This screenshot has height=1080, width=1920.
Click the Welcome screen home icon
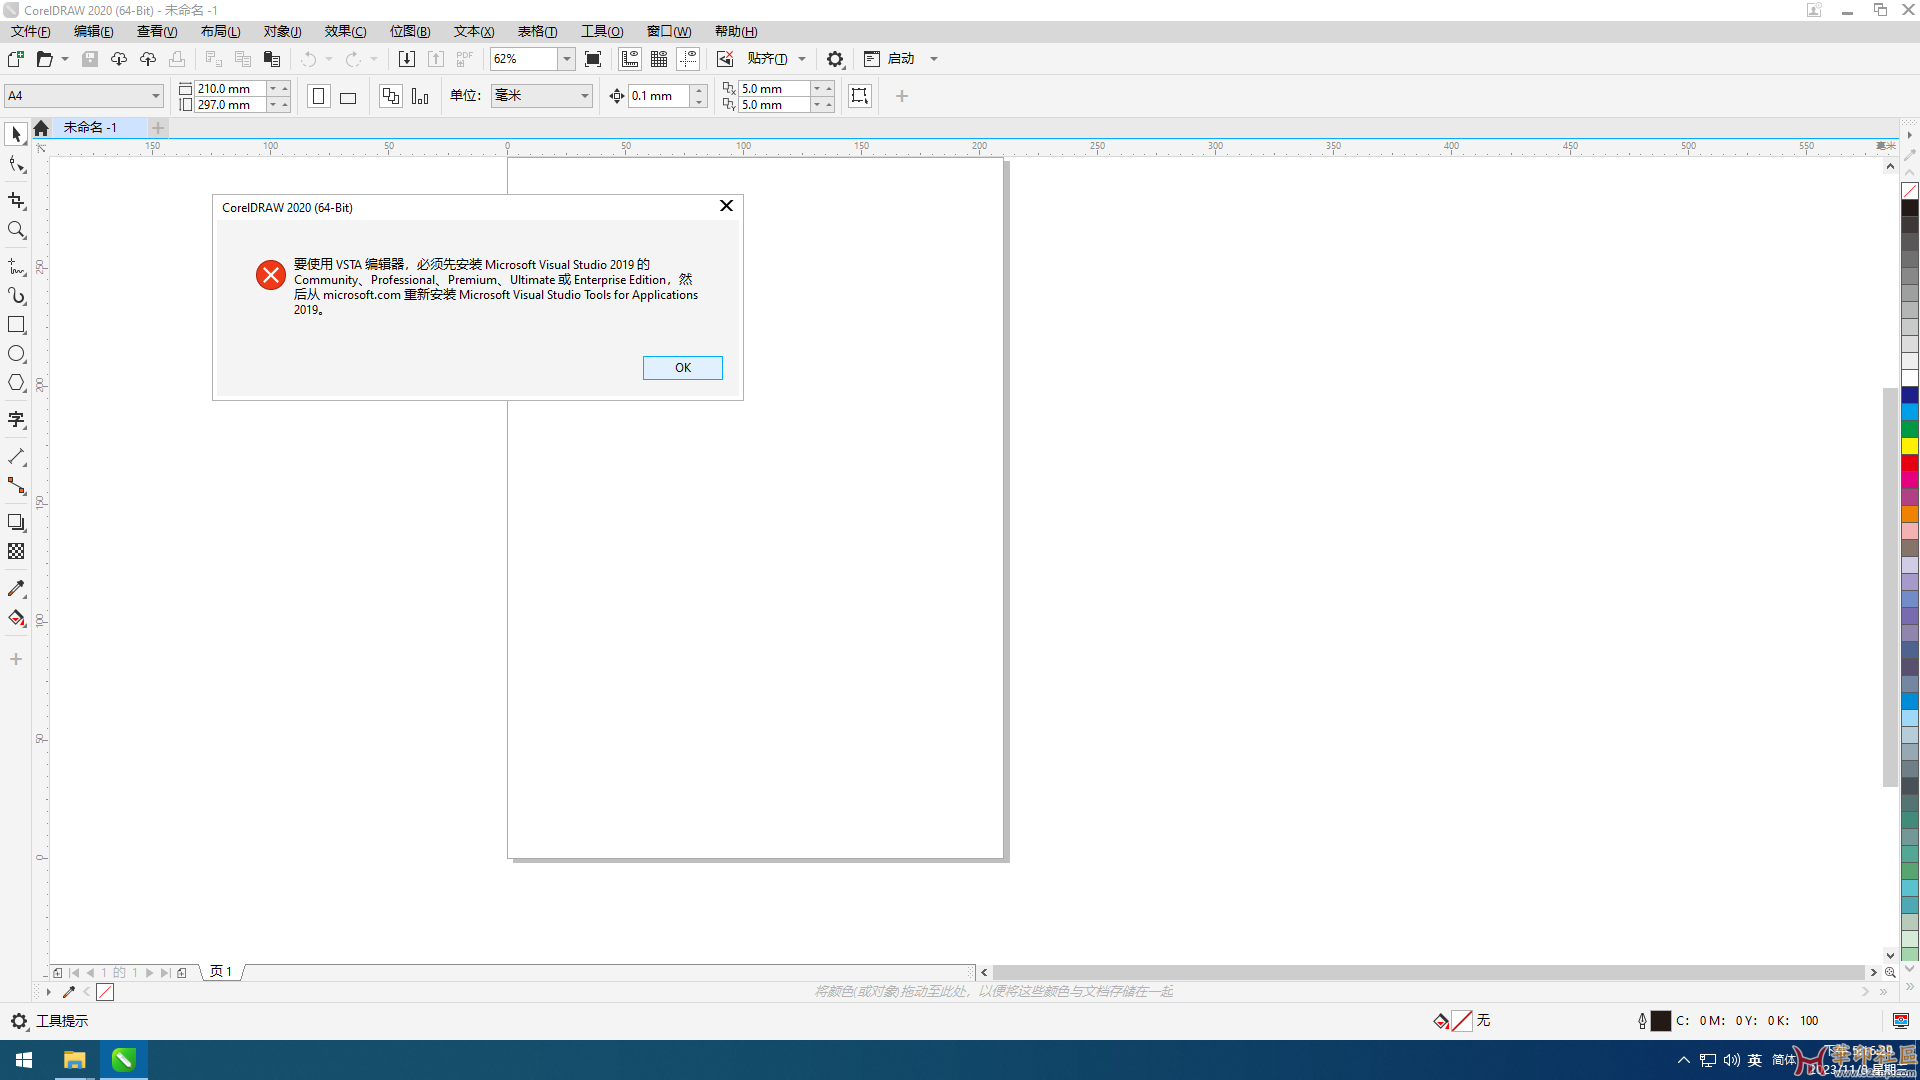click(x=41, y=128)
